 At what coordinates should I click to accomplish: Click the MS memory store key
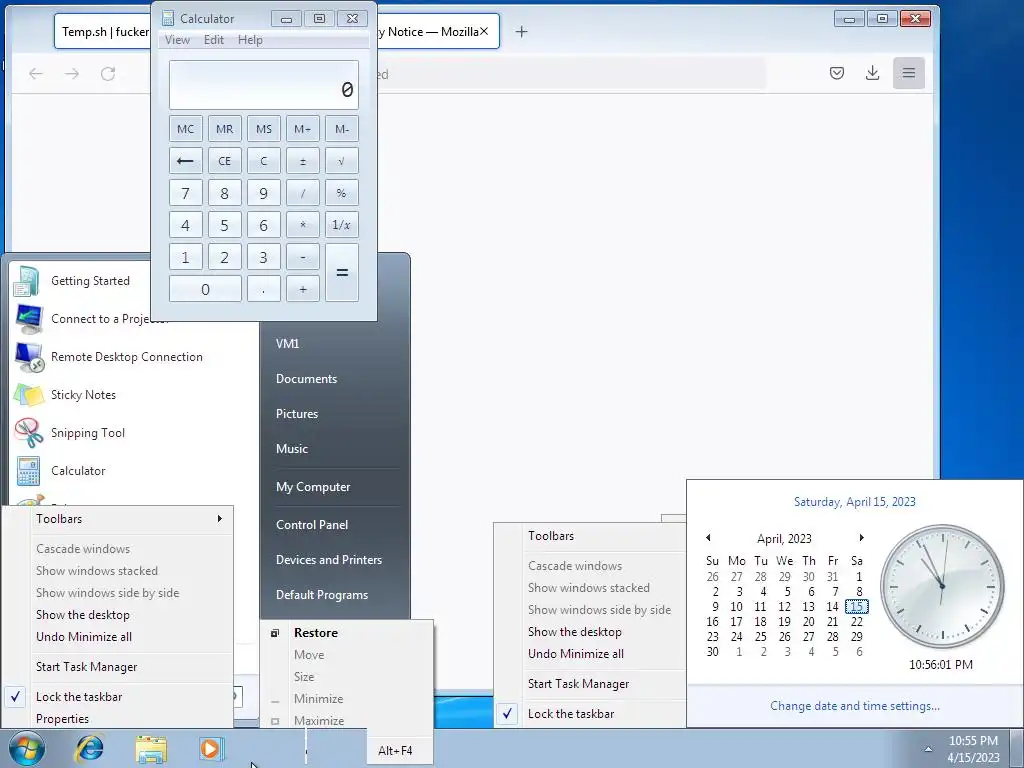(x=264, y=129)
